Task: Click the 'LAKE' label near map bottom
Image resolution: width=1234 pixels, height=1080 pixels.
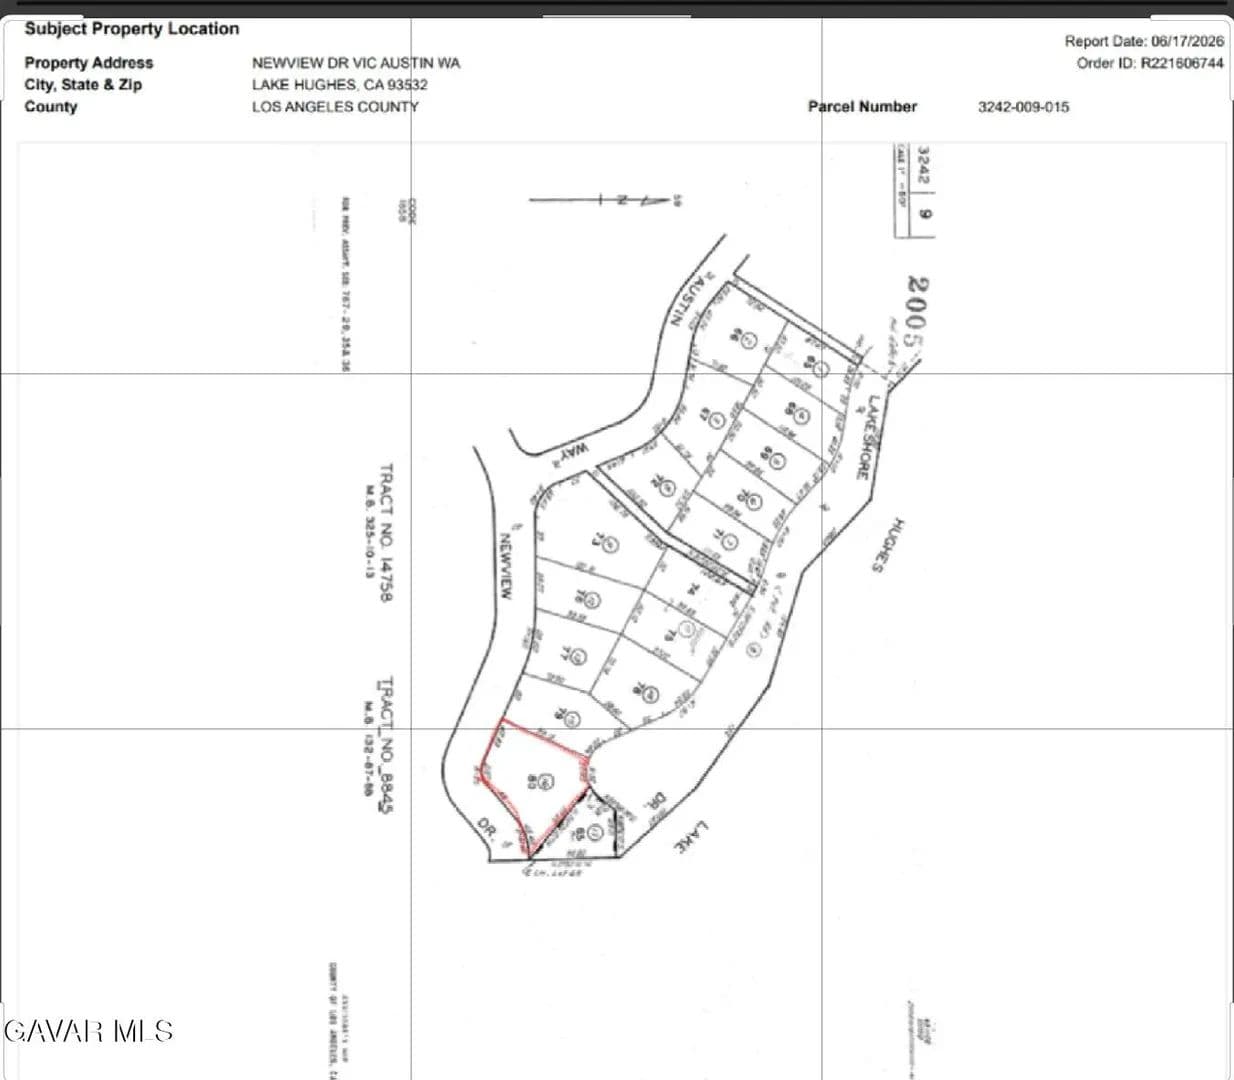Action: [x=692, y=836]
